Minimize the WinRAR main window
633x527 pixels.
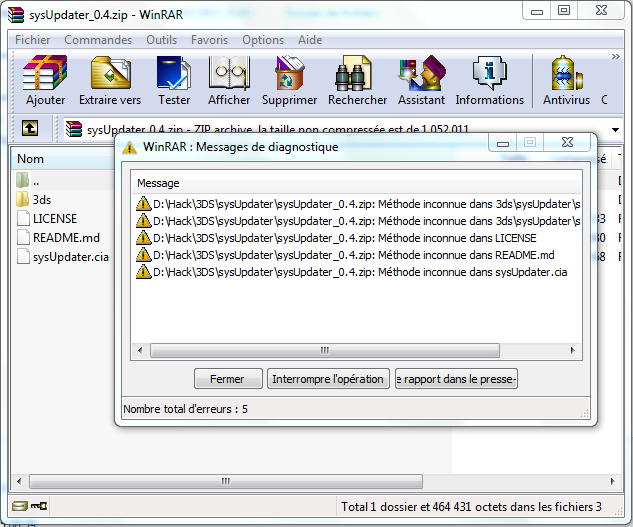coord(537,11)
